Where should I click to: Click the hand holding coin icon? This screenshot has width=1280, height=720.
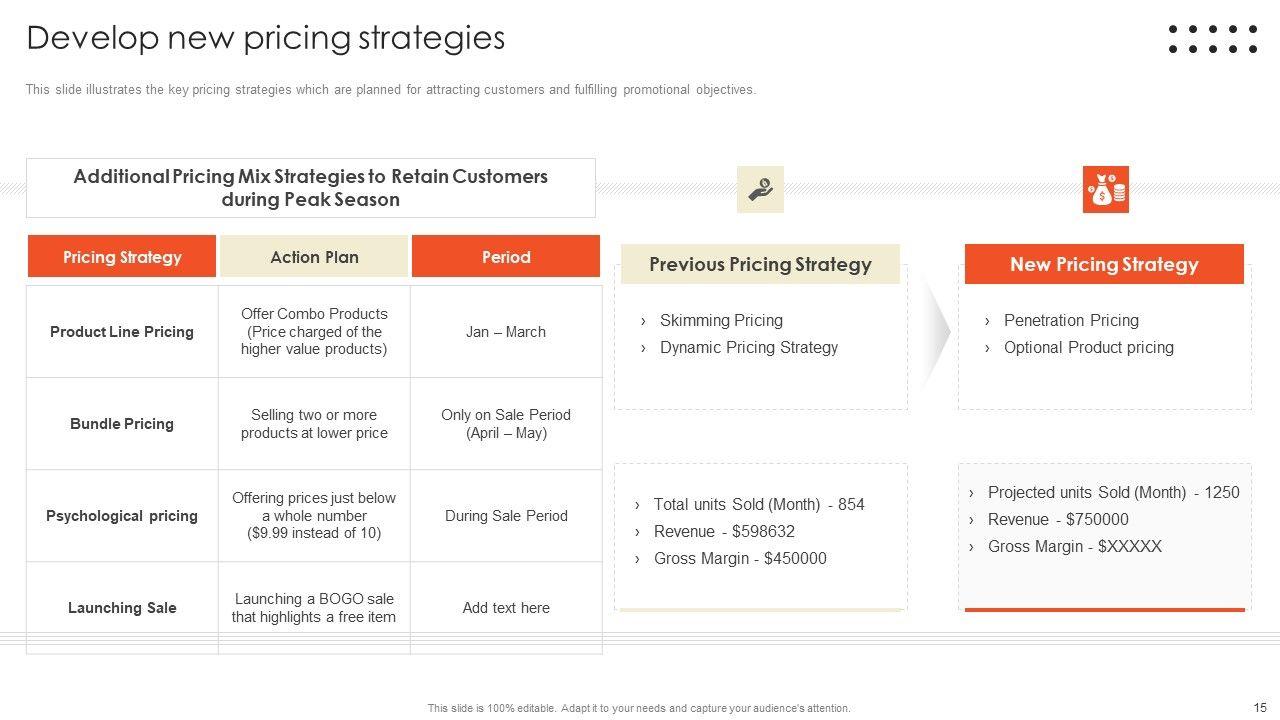[x=760, y=189]
